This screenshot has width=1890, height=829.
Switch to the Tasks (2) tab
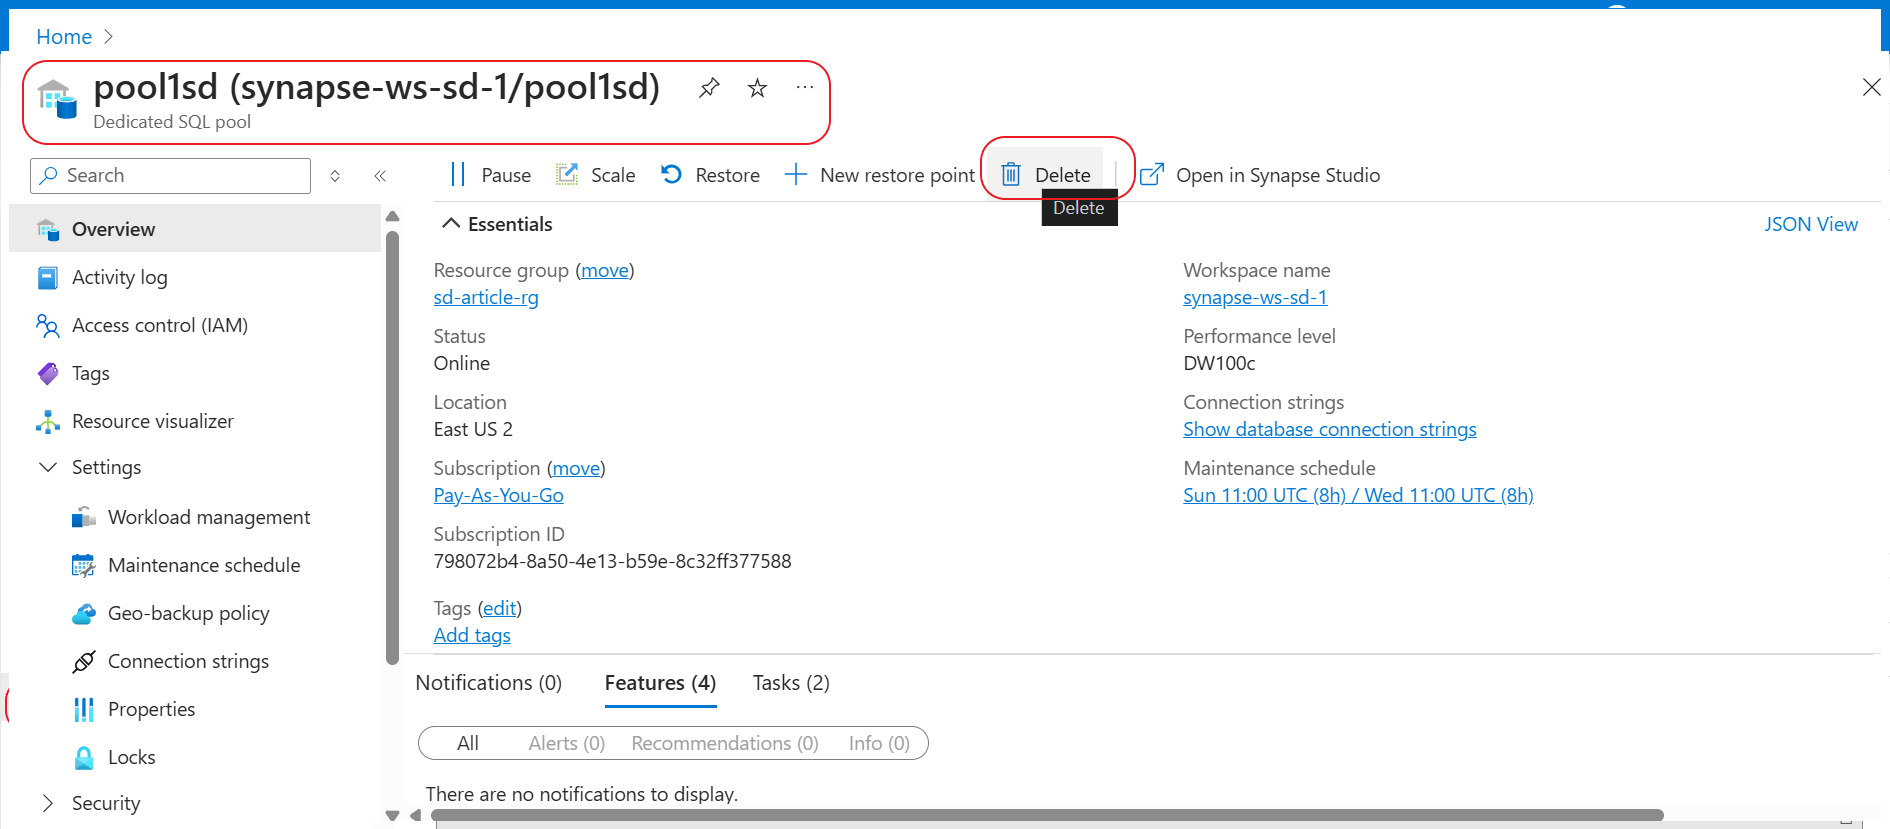(x=790, y=683)
